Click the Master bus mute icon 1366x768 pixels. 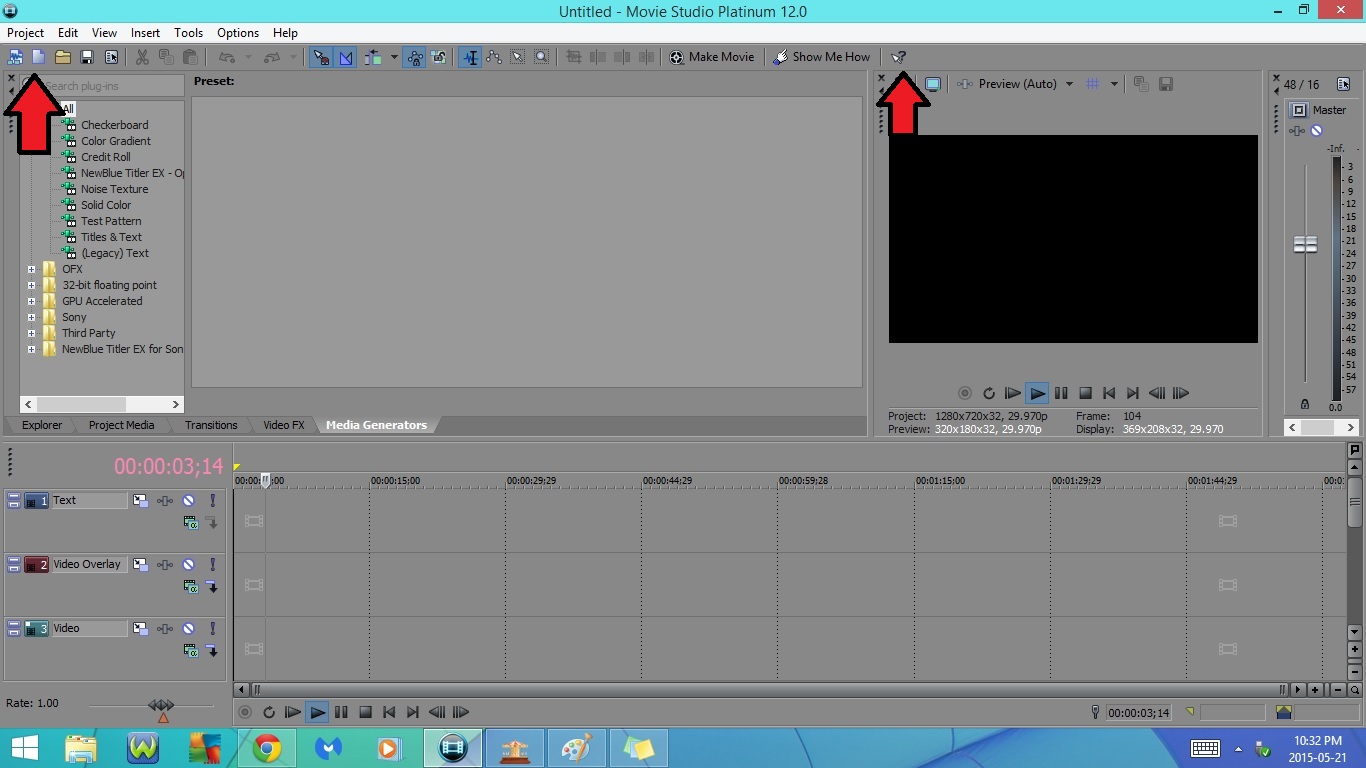pos(1317,131)
